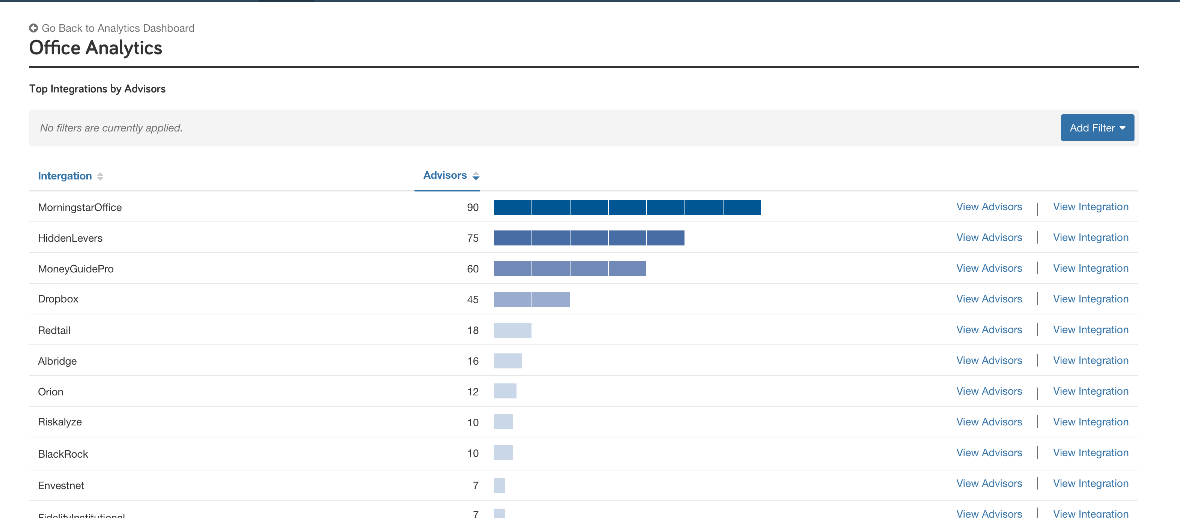Select the Envestnet integration name

[x=61, y=486]
